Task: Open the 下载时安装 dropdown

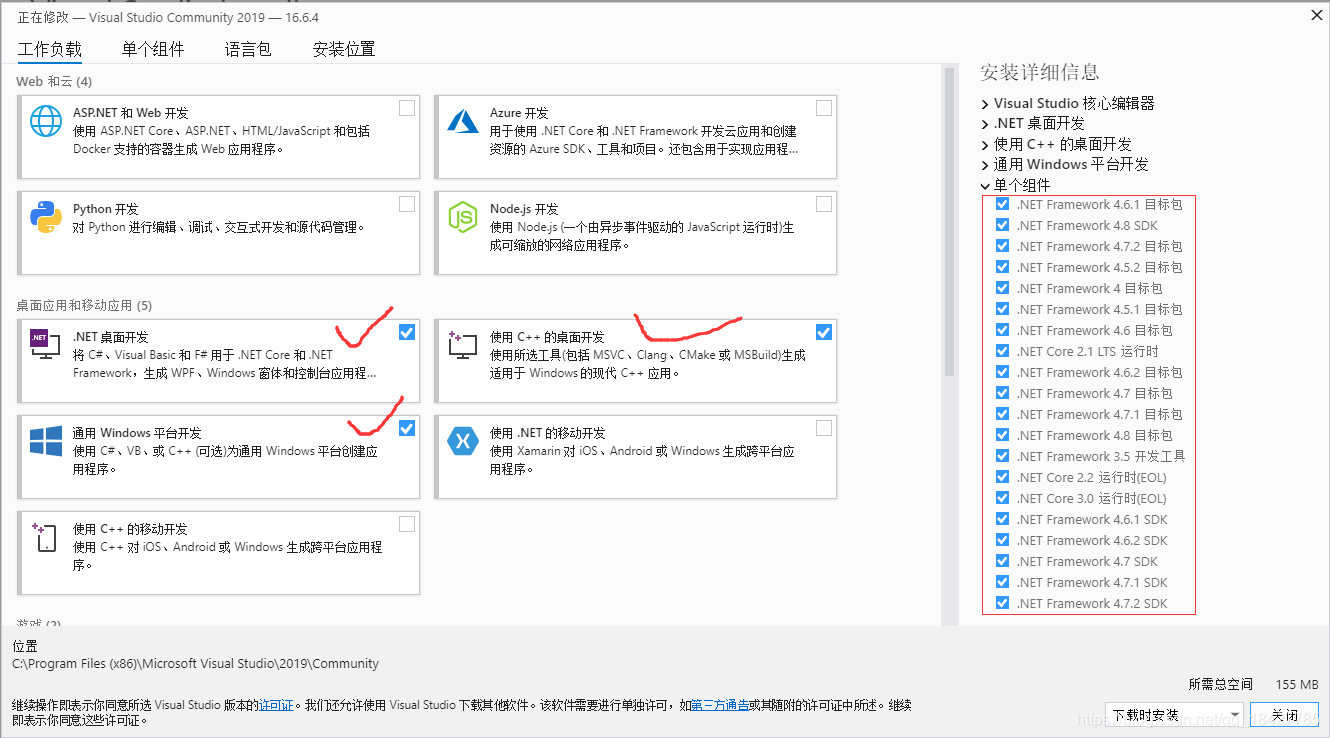Action: [1175, 715]
